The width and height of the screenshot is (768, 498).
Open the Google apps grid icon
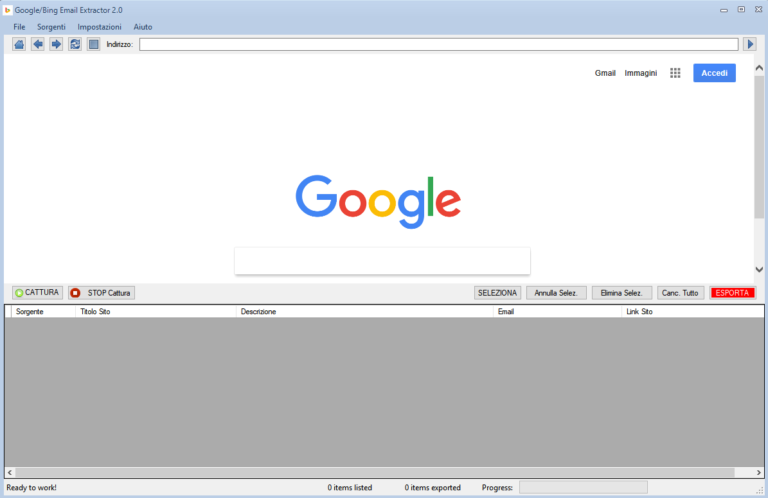(675, 73)
